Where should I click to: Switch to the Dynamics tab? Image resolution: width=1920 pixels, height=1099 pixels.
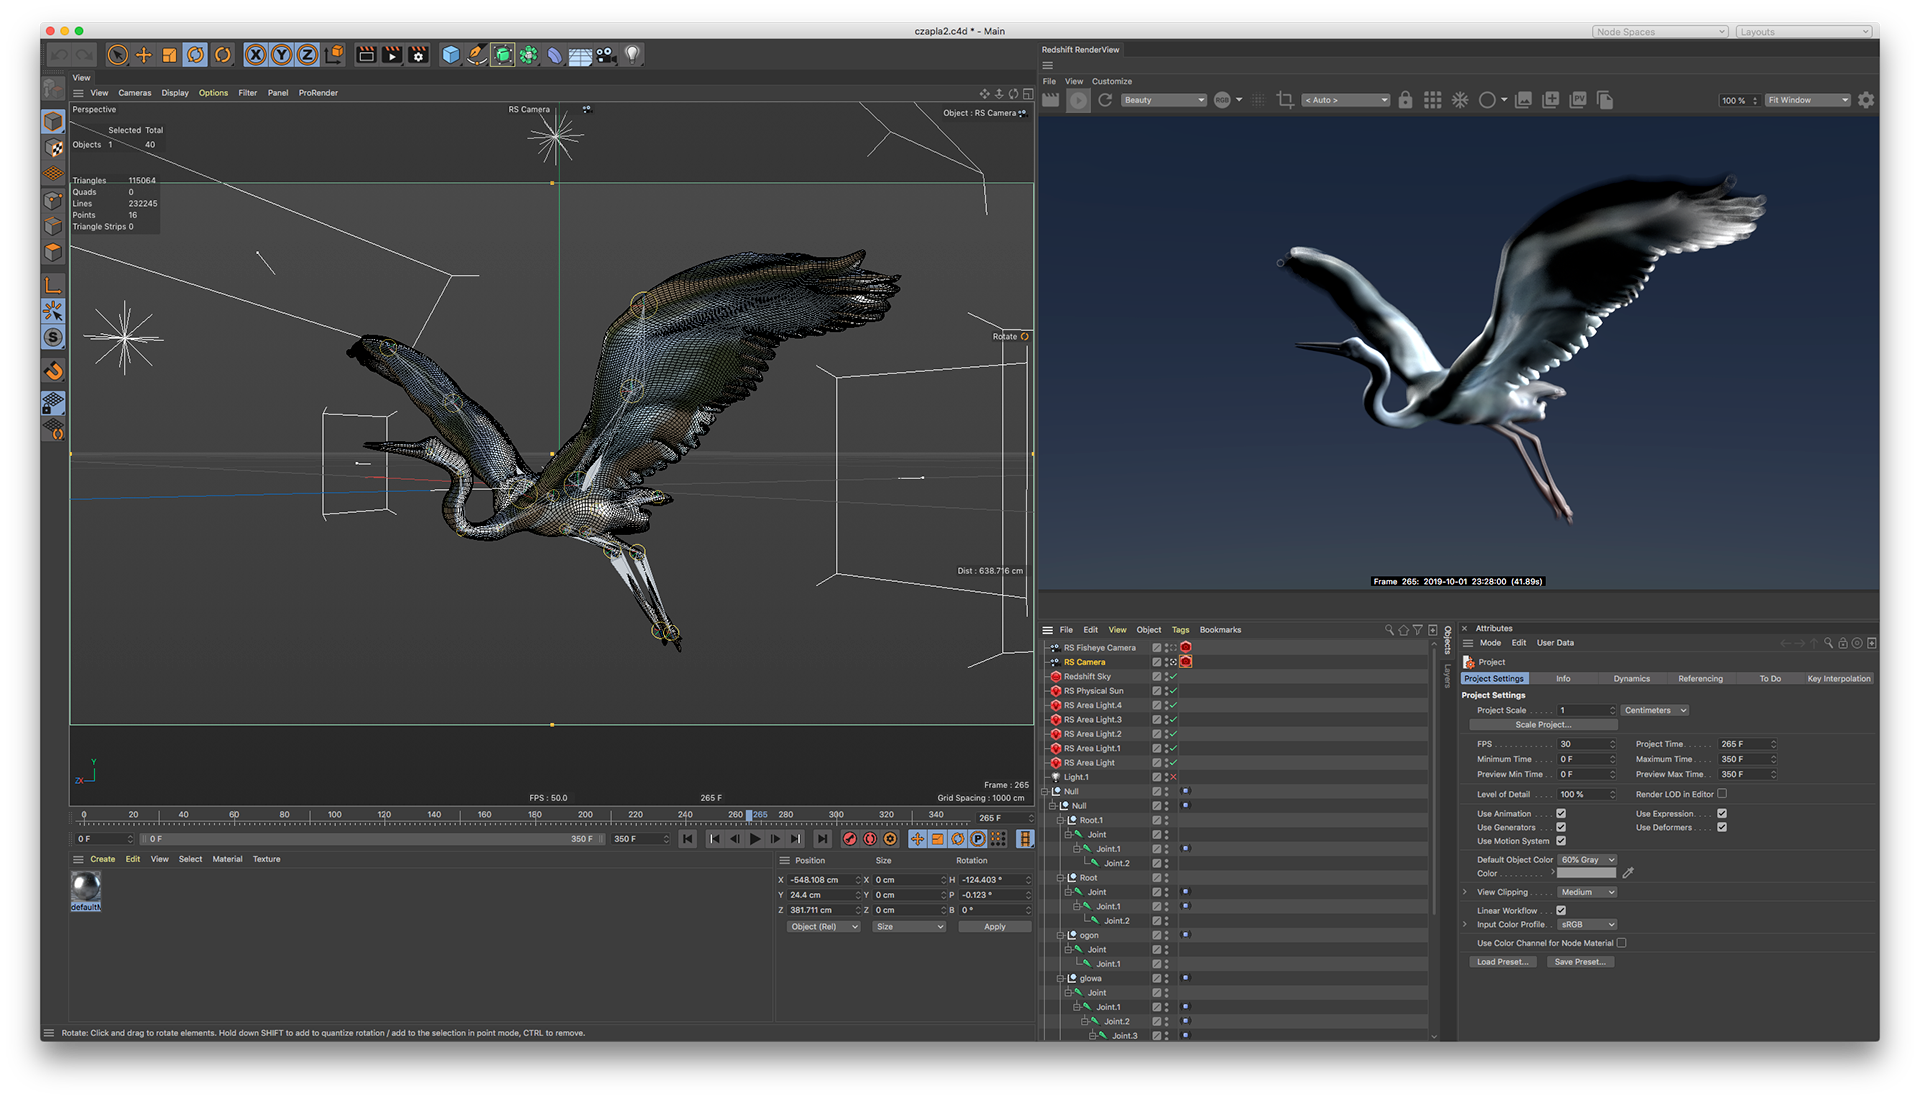[1631, 678]
